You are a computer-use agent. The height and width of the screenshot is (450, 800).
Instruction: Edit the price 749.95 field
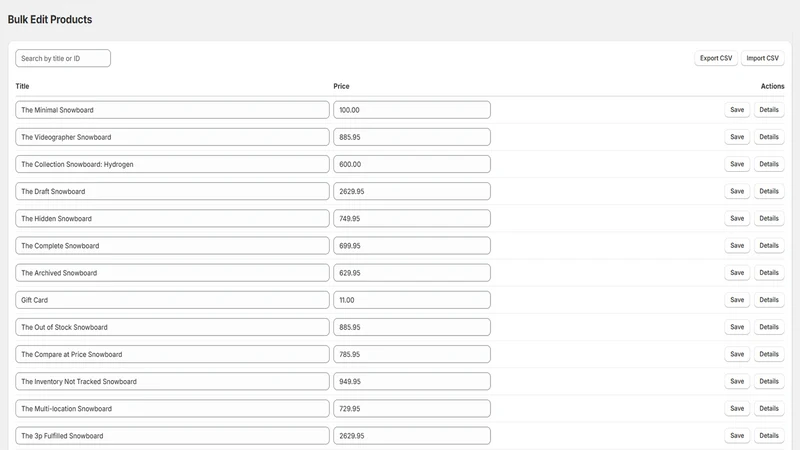(x=412, y=218)
